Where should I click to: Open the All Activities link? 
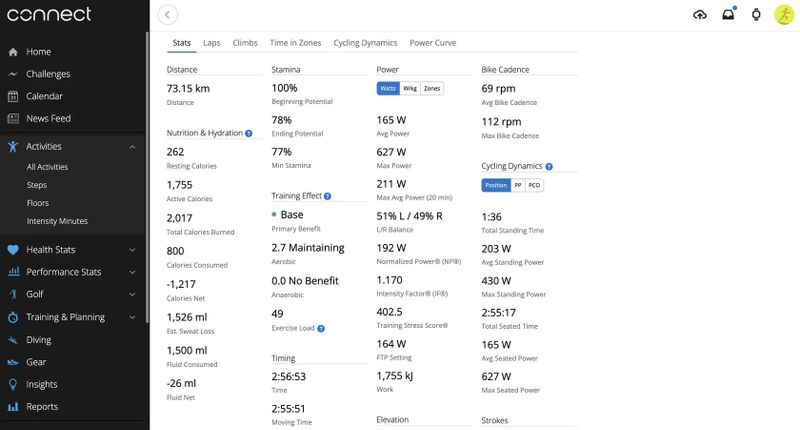pos(47,167)
